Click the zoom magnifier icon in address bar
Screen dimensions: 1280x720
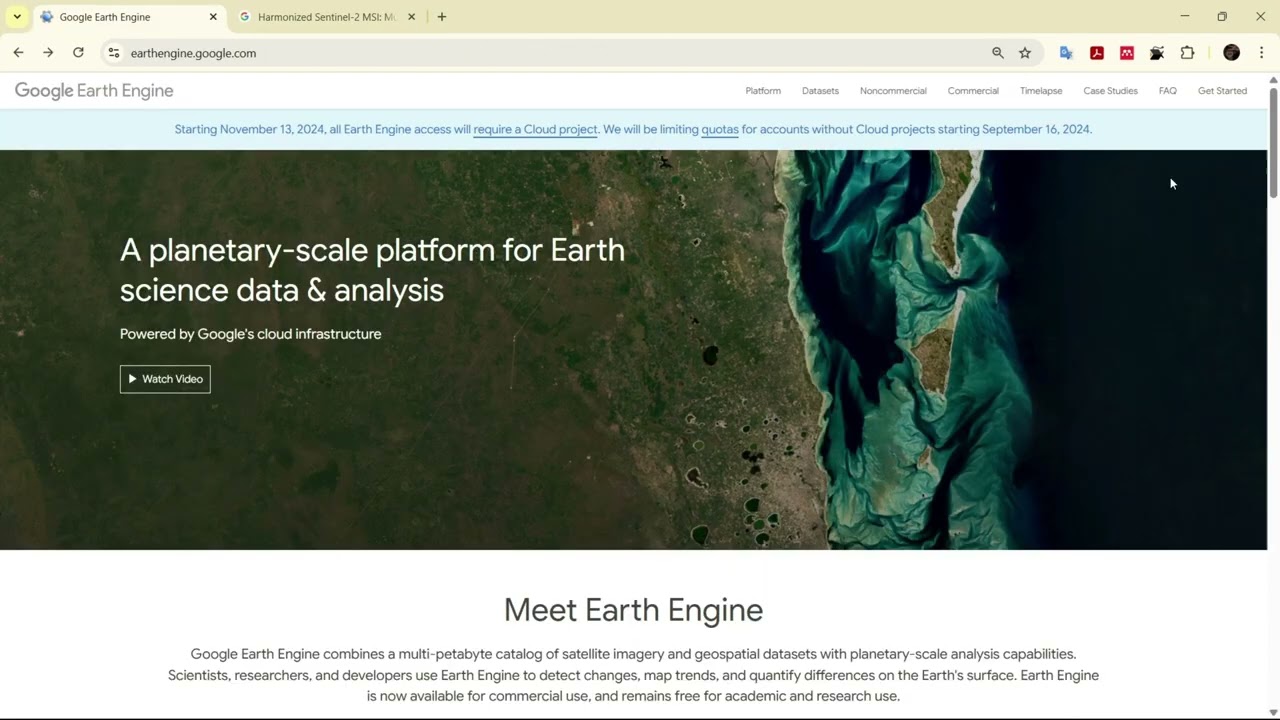coord(998,53)
